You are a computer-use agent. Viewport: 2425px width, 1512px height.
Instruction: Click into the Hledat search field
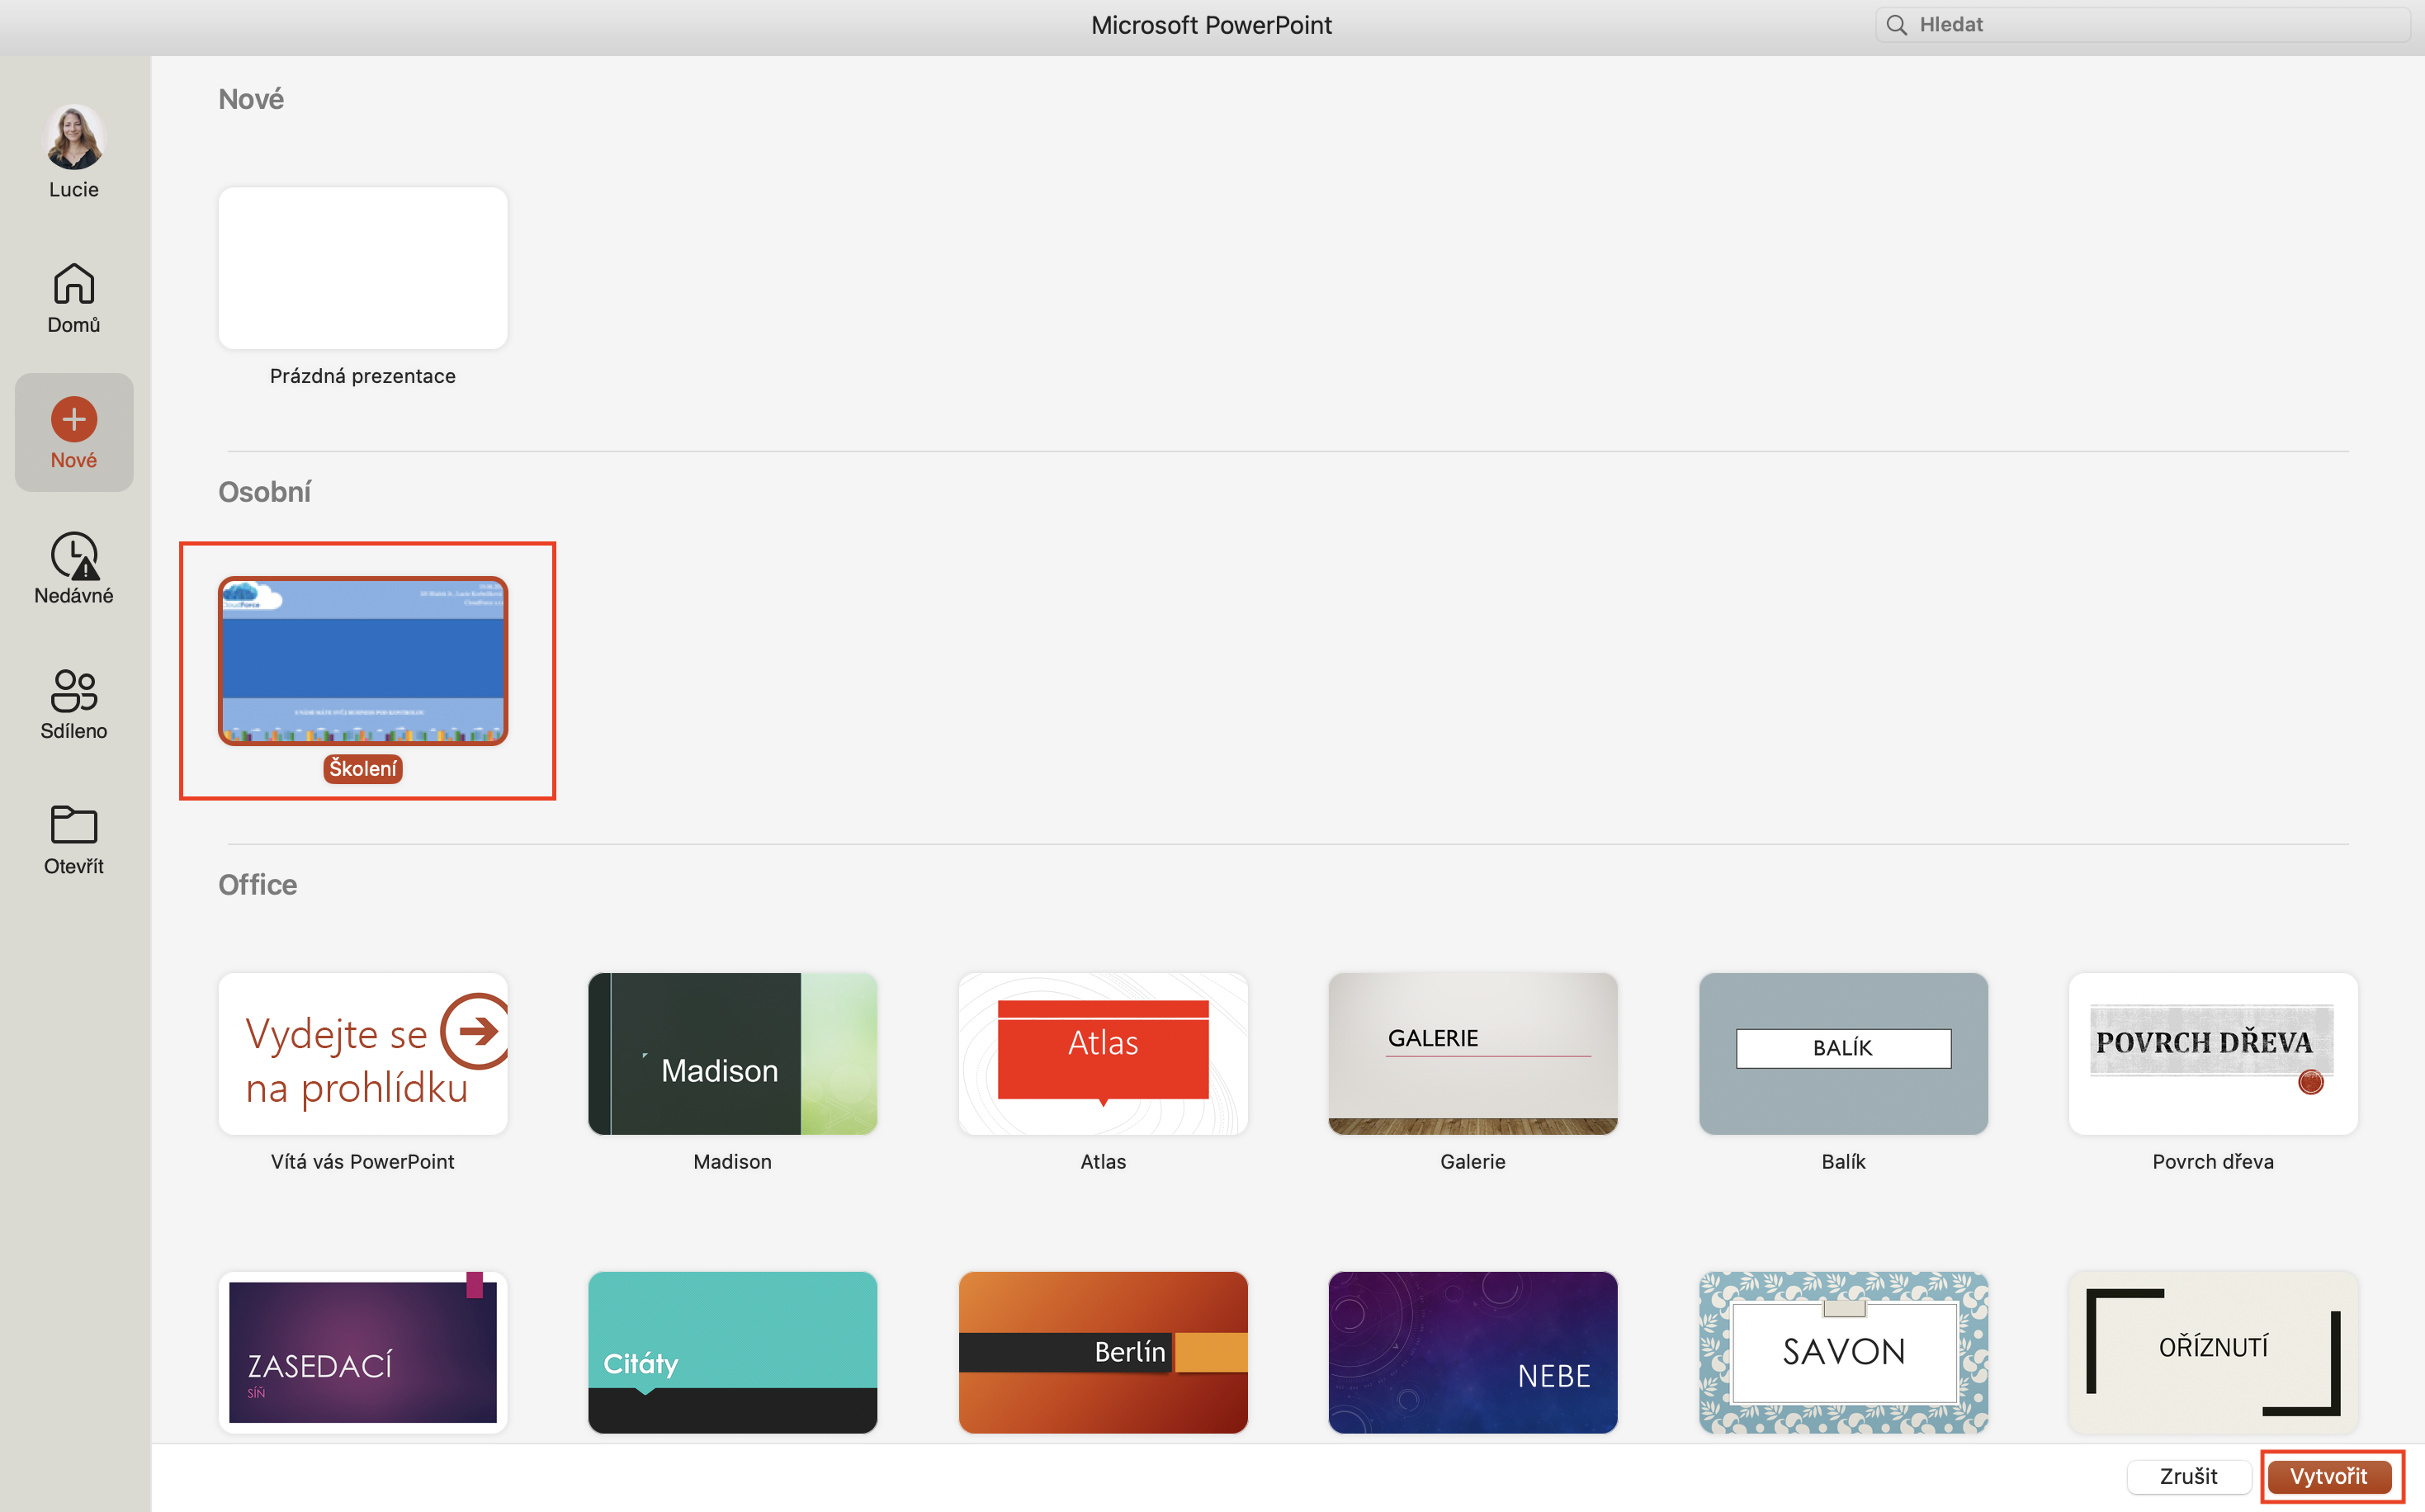click(x=2142, y=25)
